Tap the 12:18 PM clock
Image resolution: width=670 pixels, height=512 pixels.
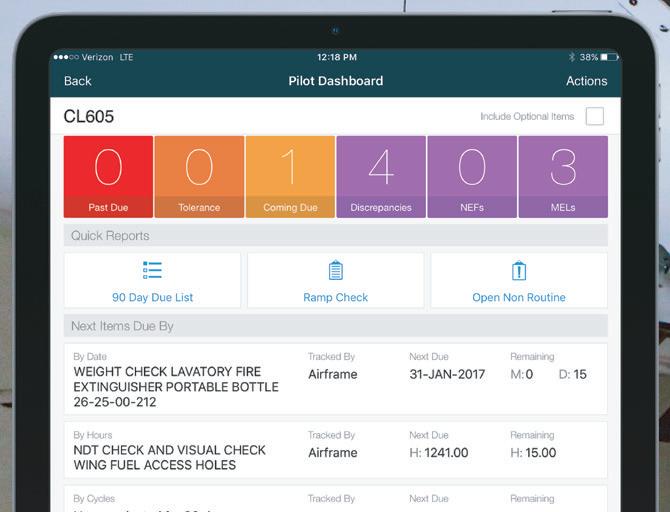coord(337,57)
